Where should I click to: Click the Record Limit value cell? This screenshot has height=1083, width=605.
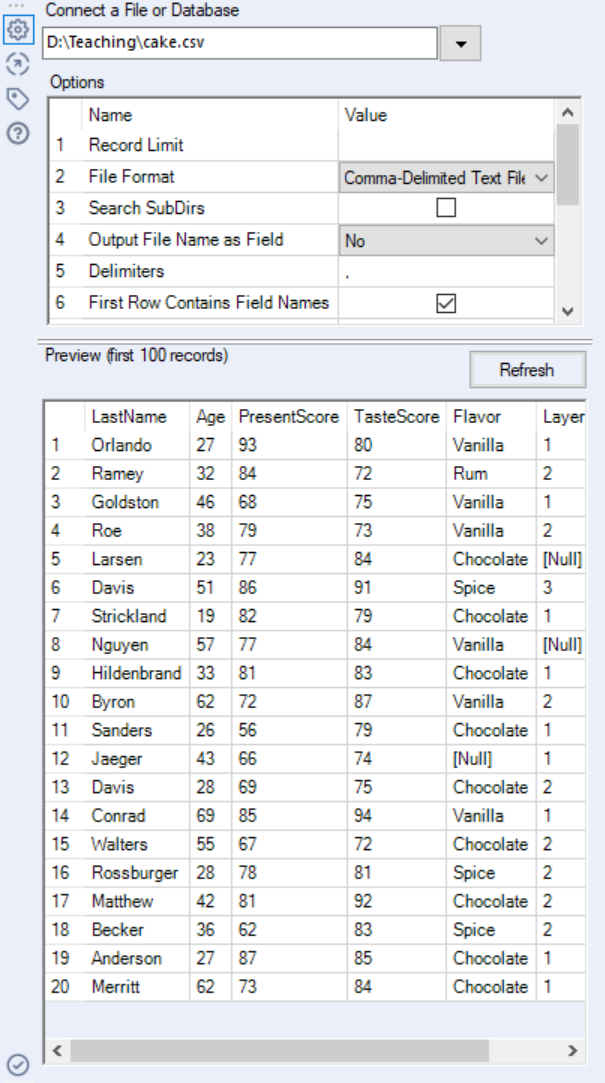pos(445,145)
